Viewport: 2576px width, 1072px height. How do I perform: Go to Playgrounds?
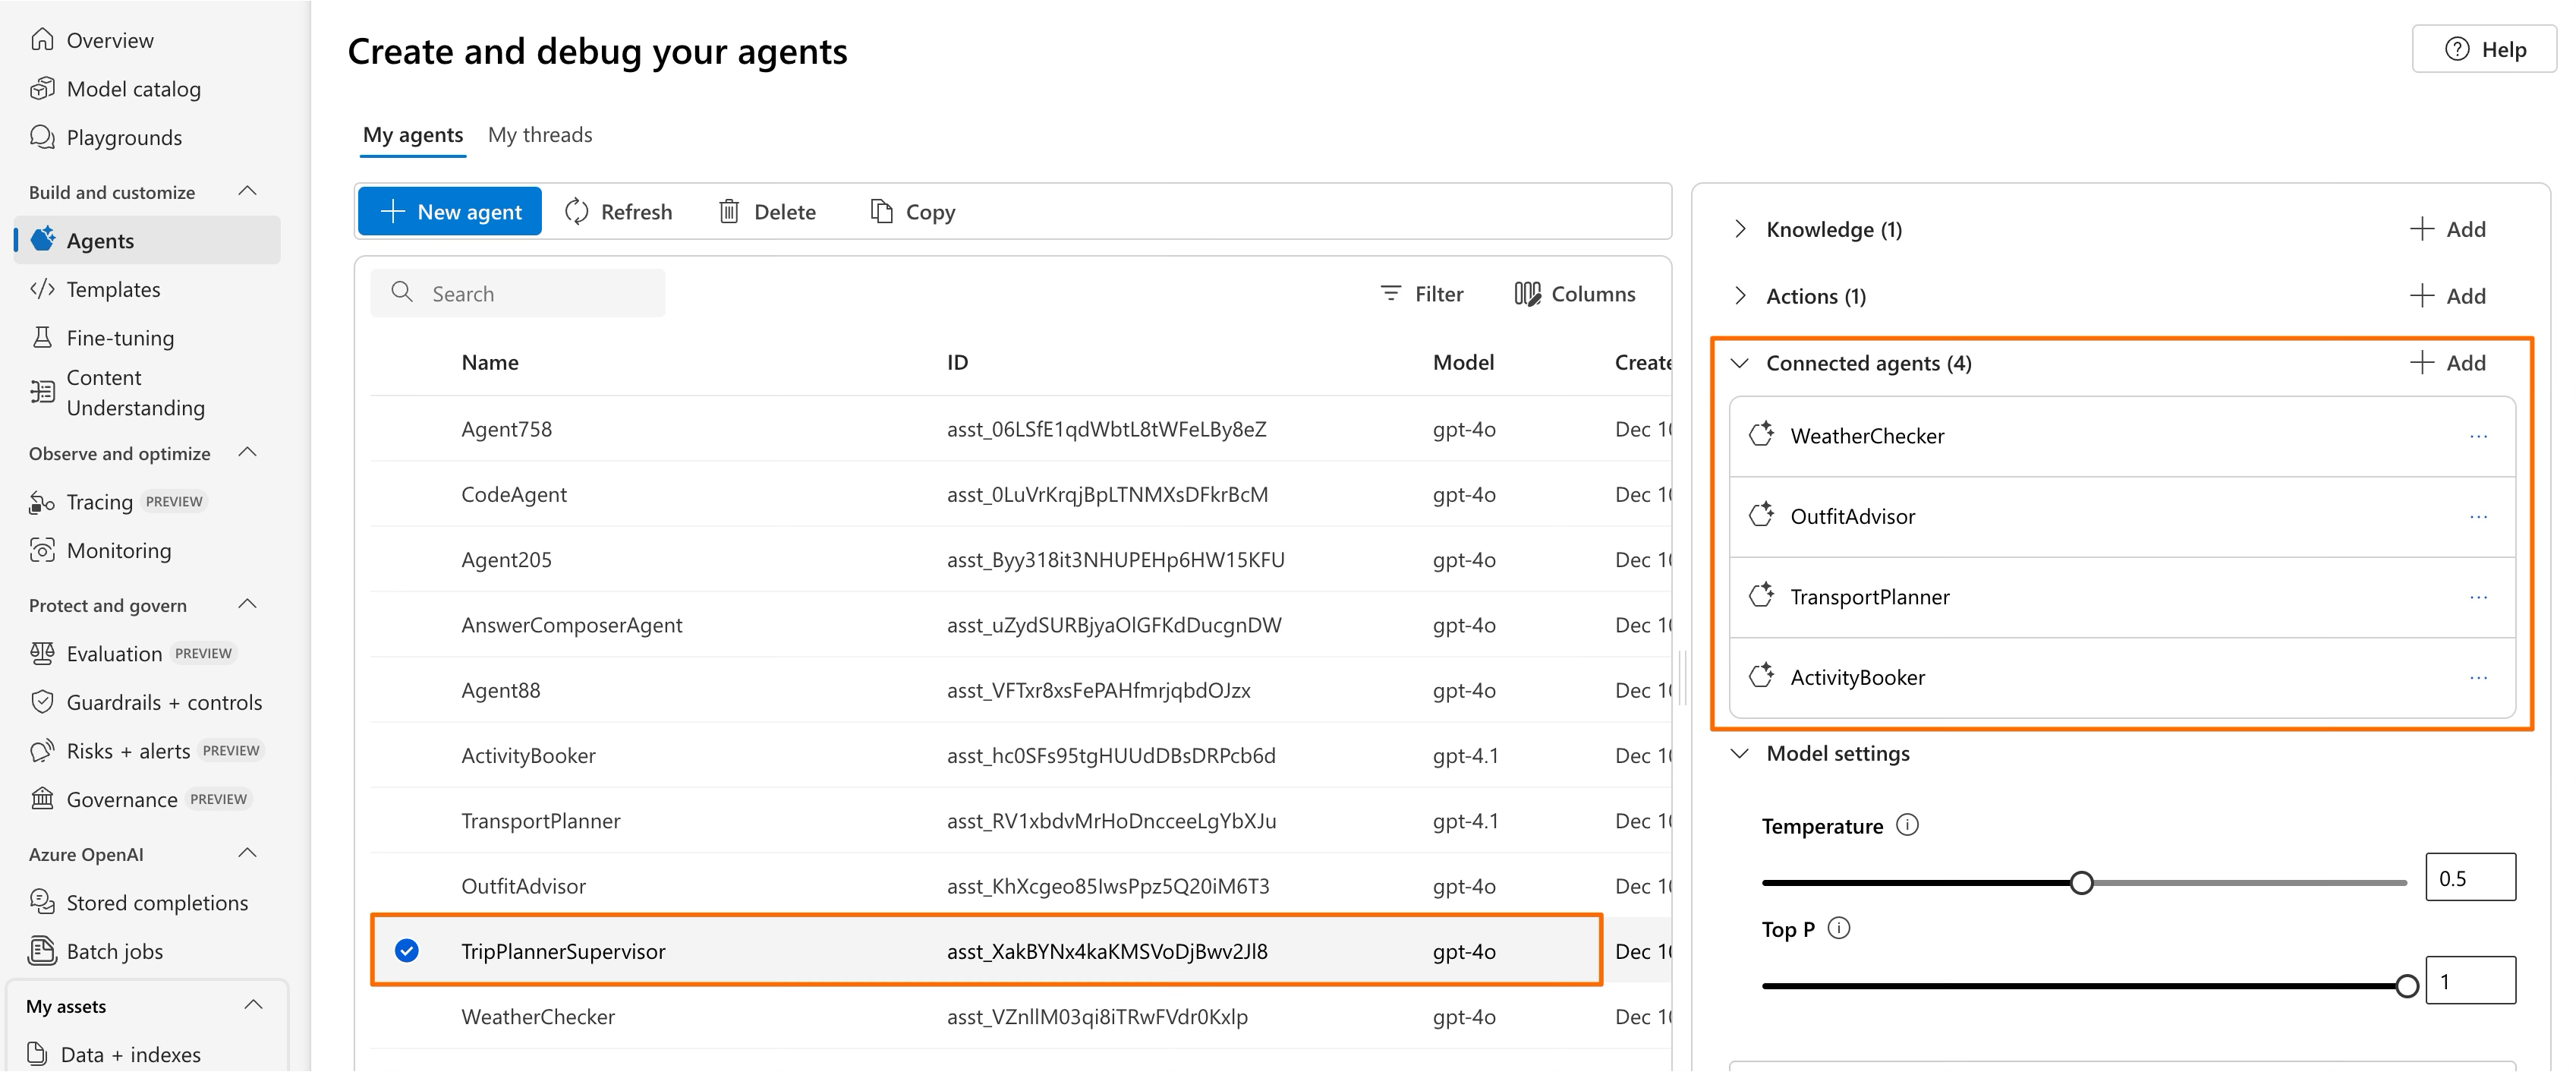click(124, 137)
